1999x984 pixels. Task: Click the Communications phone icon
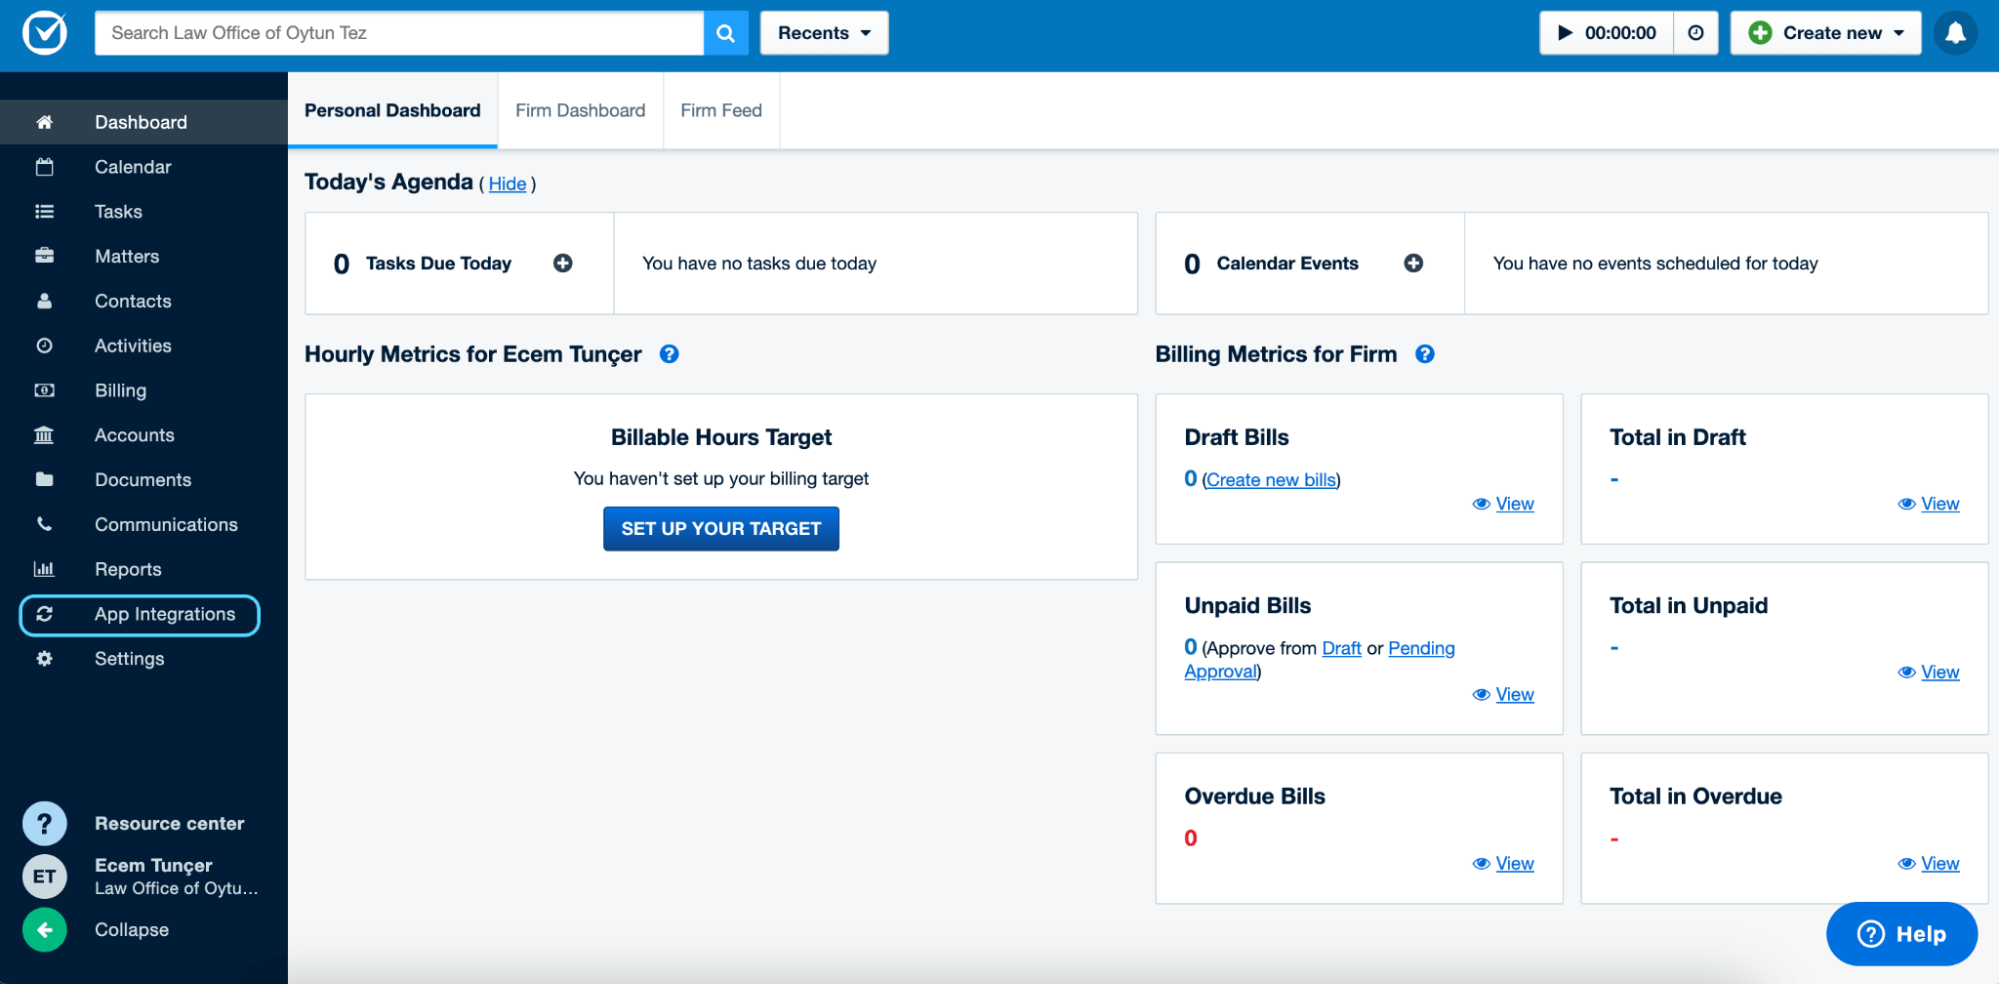coord(44,524)
